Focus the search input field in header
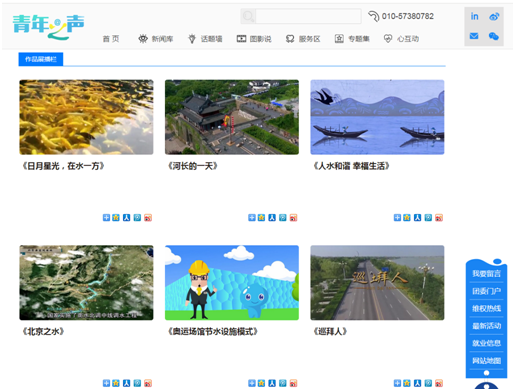This screenshot has height=391, width=515. [x=308, y=16]
